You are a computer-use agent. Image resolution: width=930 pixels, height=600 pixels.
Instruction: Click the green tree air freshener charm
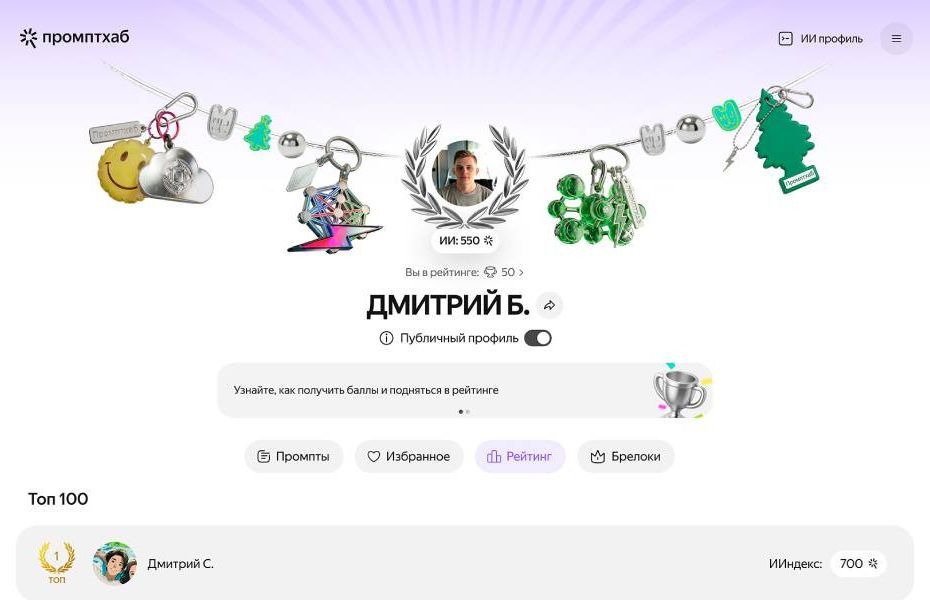tap(785, 140)
